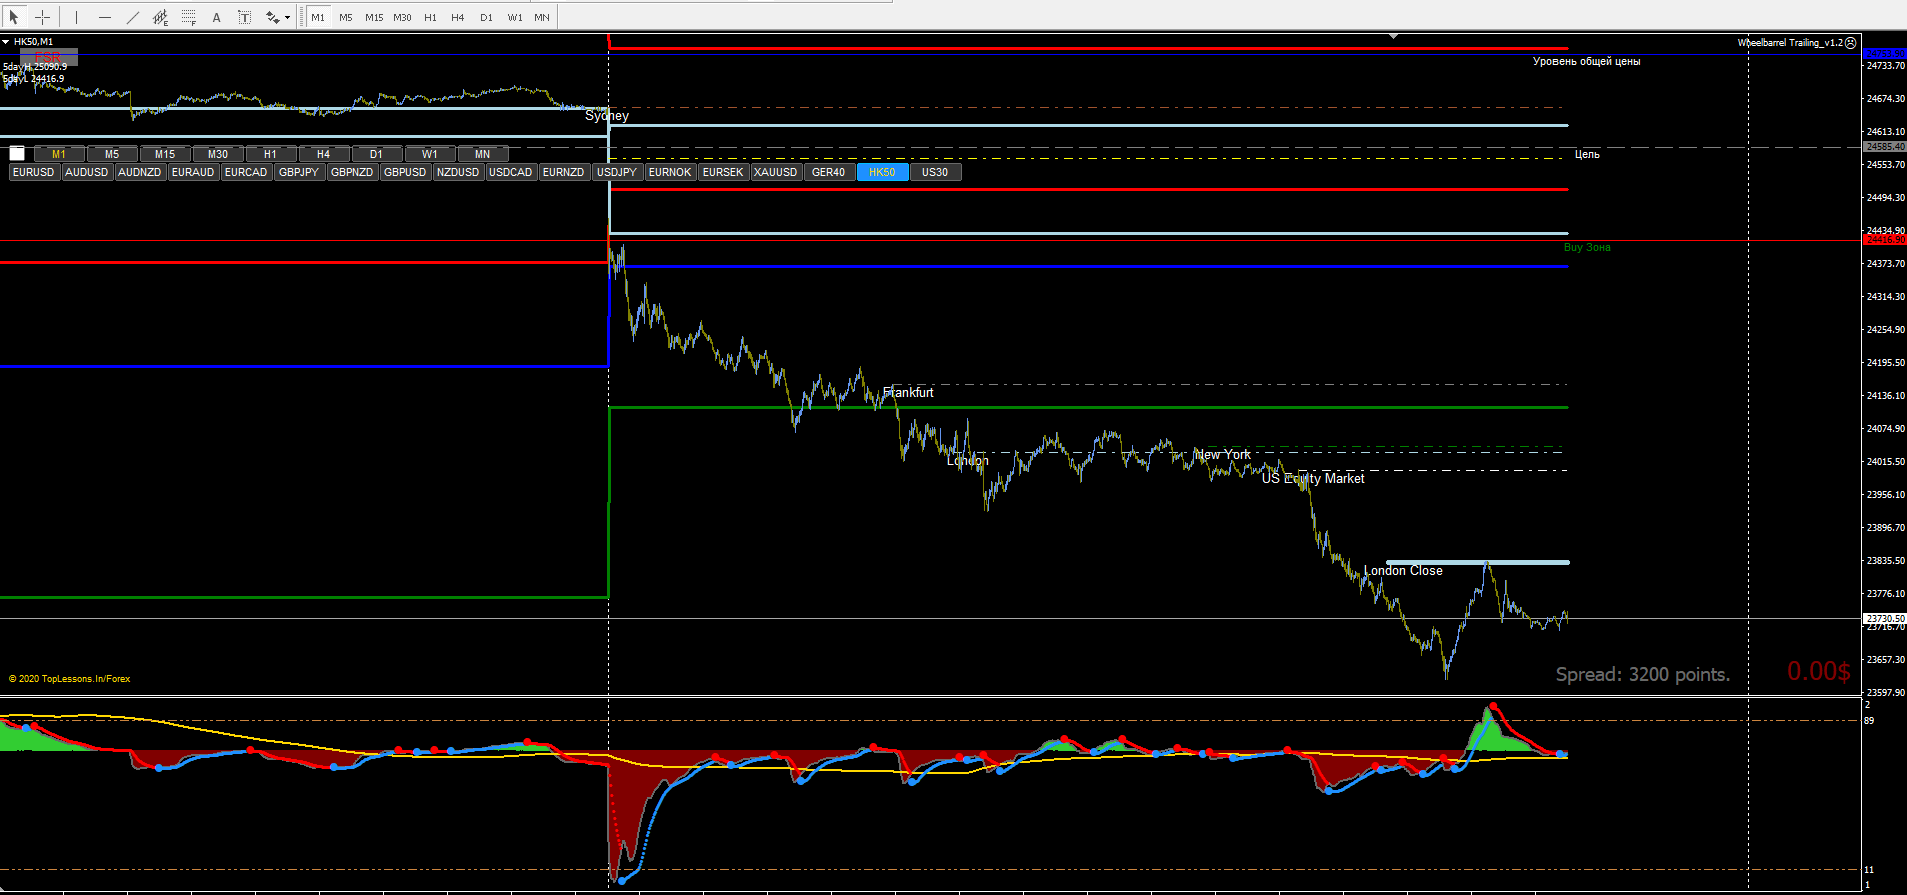Select the equidistant channel tool

[x=160, y=17]
